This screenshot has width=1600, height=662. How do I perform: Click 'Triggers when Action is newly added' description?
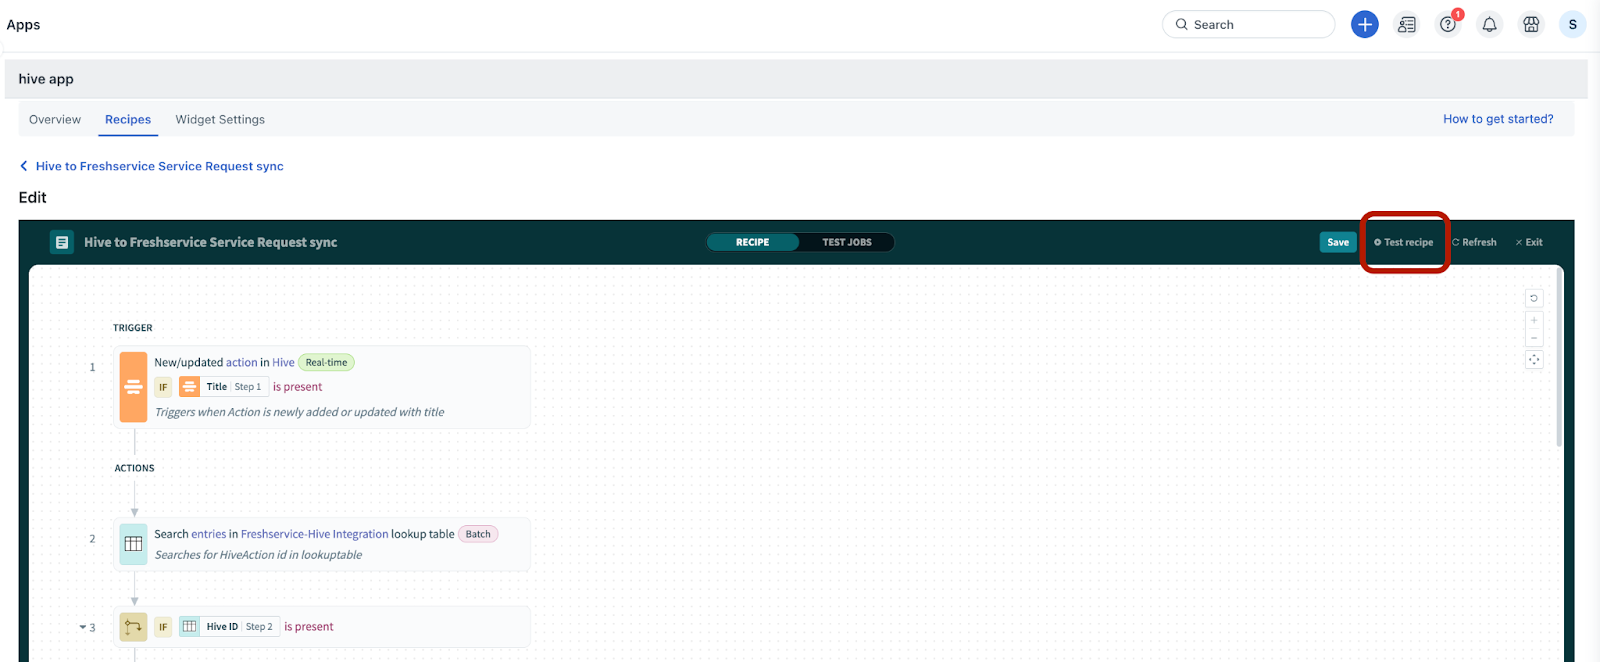point(300,412)
